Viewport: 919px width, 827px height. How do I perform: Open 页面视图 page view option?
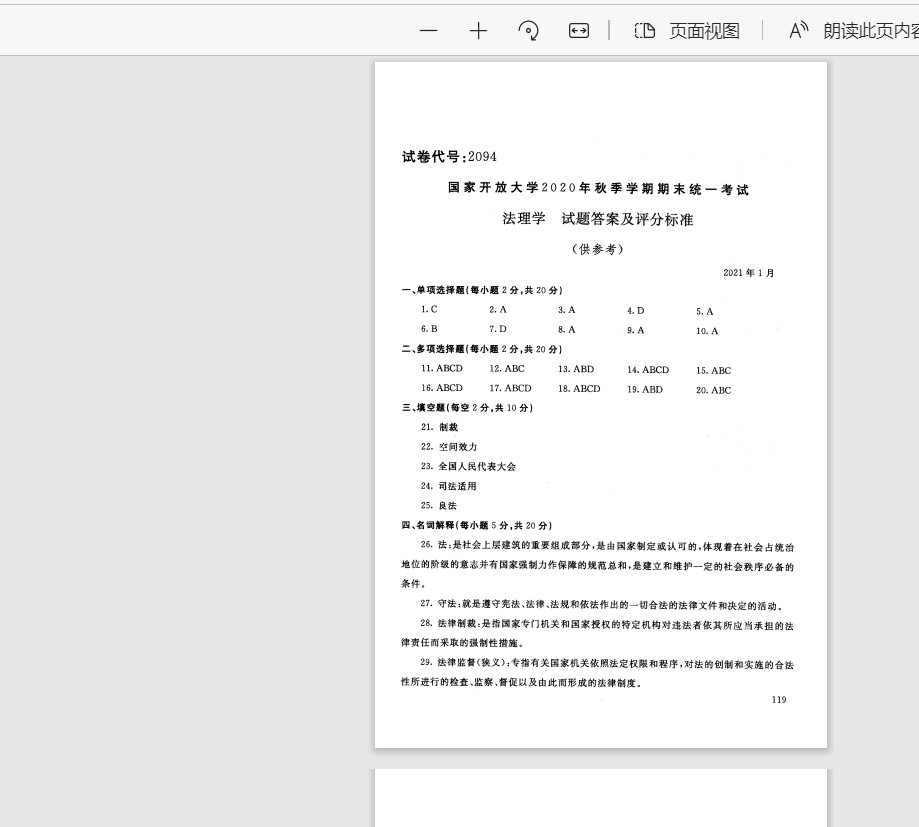click(704, 30)
